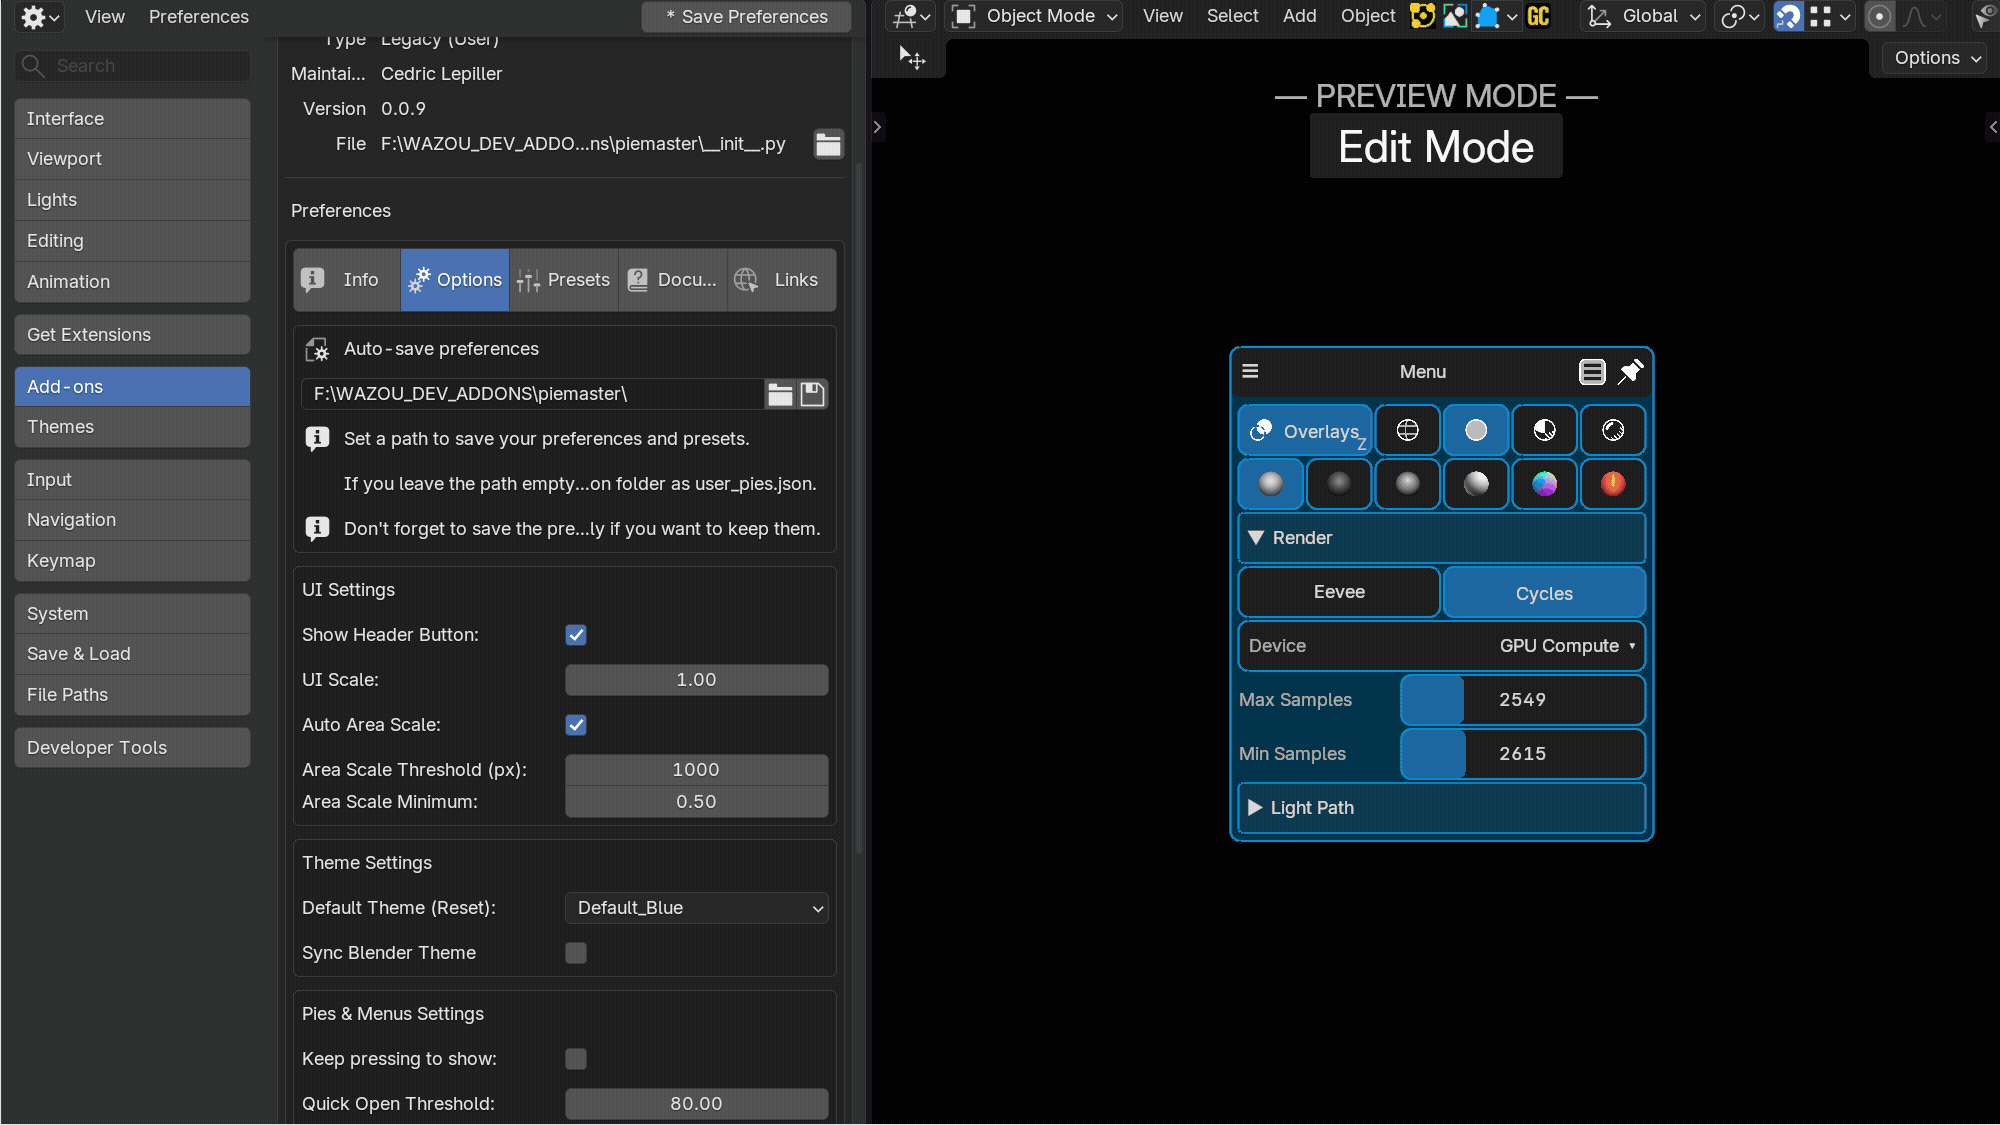The width and height of the screenshot is (2000, 1125).
Task: Toggle the Overlays button in Menu panel
Action: coord(1305,431)
